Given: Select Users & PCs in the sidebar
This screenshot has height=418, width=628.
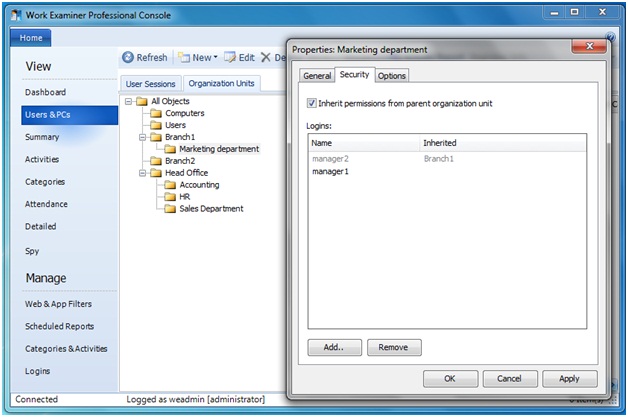Looking at the screenshot, I should coord(69,115).
